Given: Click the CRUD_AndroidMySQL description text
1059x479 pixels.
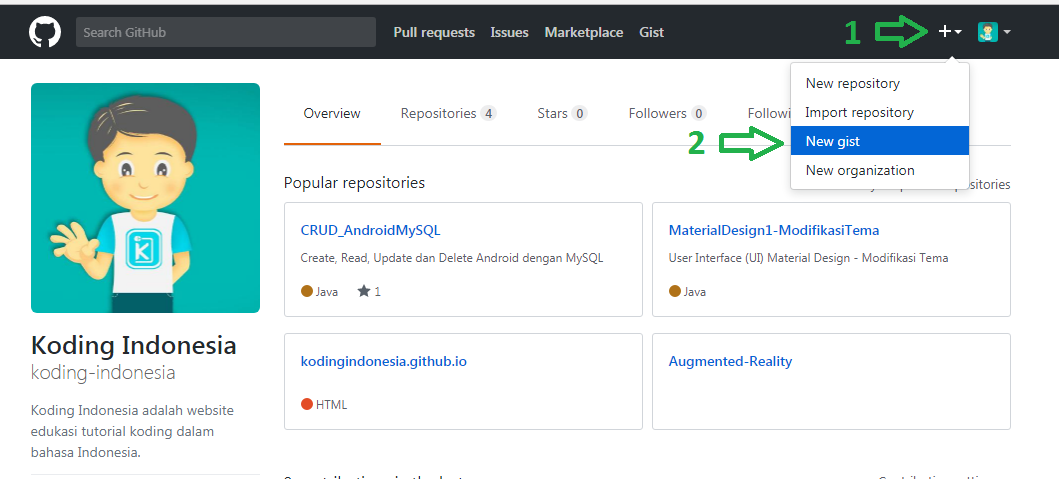Looking at the screenshot, I should point(452,258).
